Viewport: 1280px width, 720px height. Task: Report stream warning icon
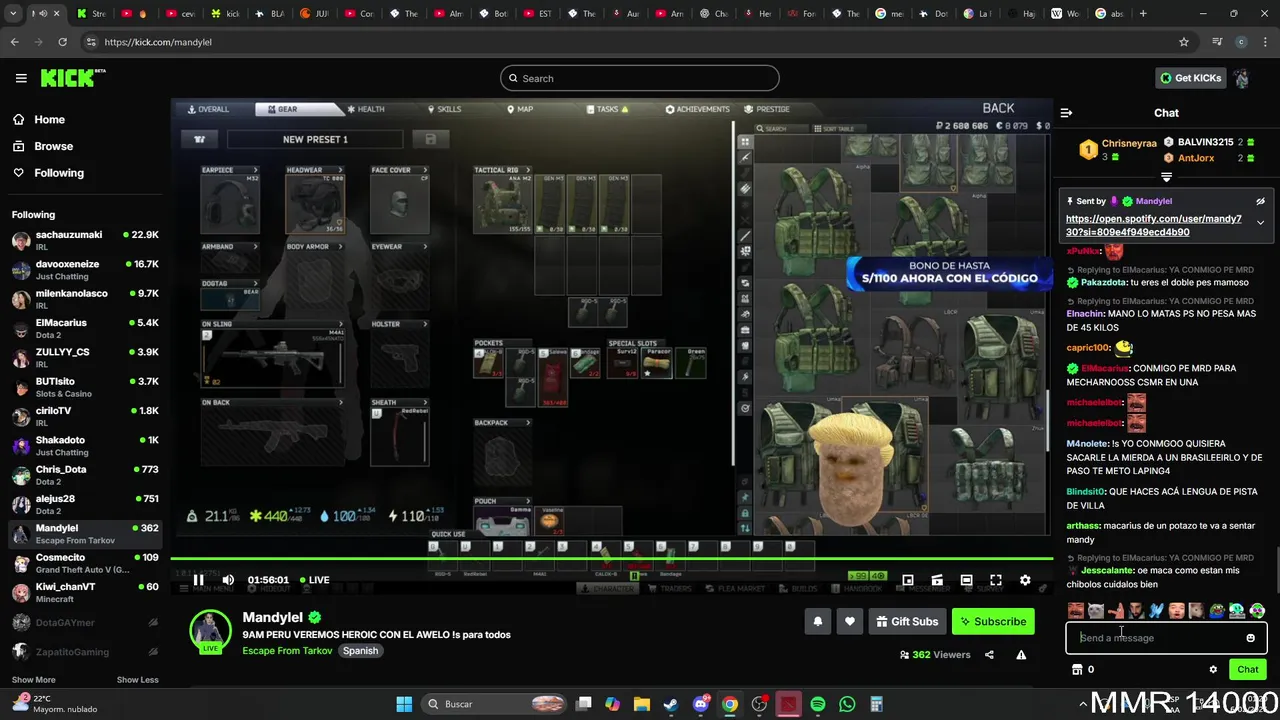[x=1021, y=655]
